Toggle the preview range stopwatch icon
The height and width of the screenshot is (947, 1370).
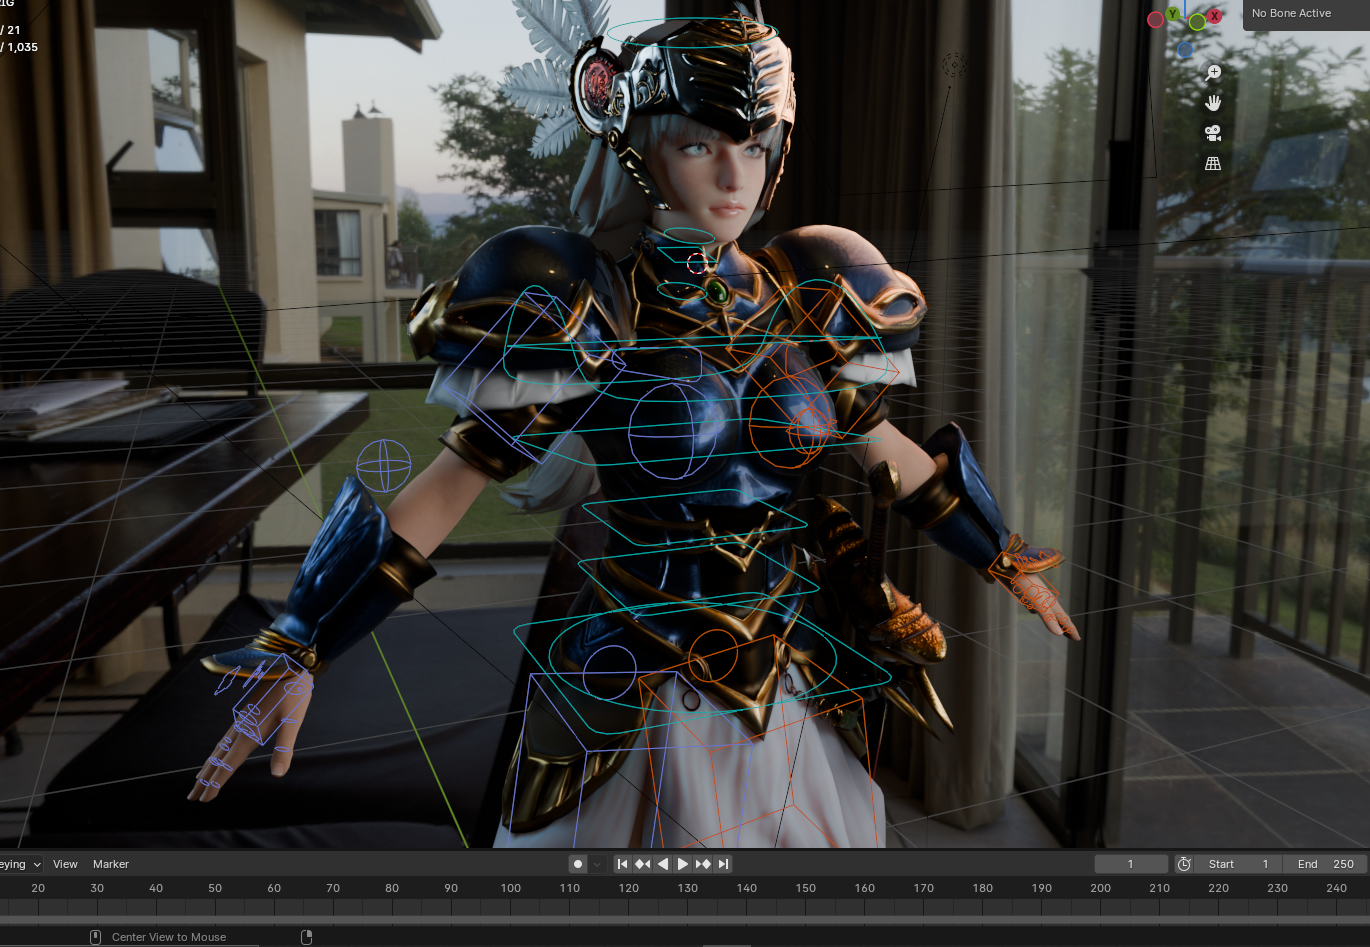(x=1184, y=864)
